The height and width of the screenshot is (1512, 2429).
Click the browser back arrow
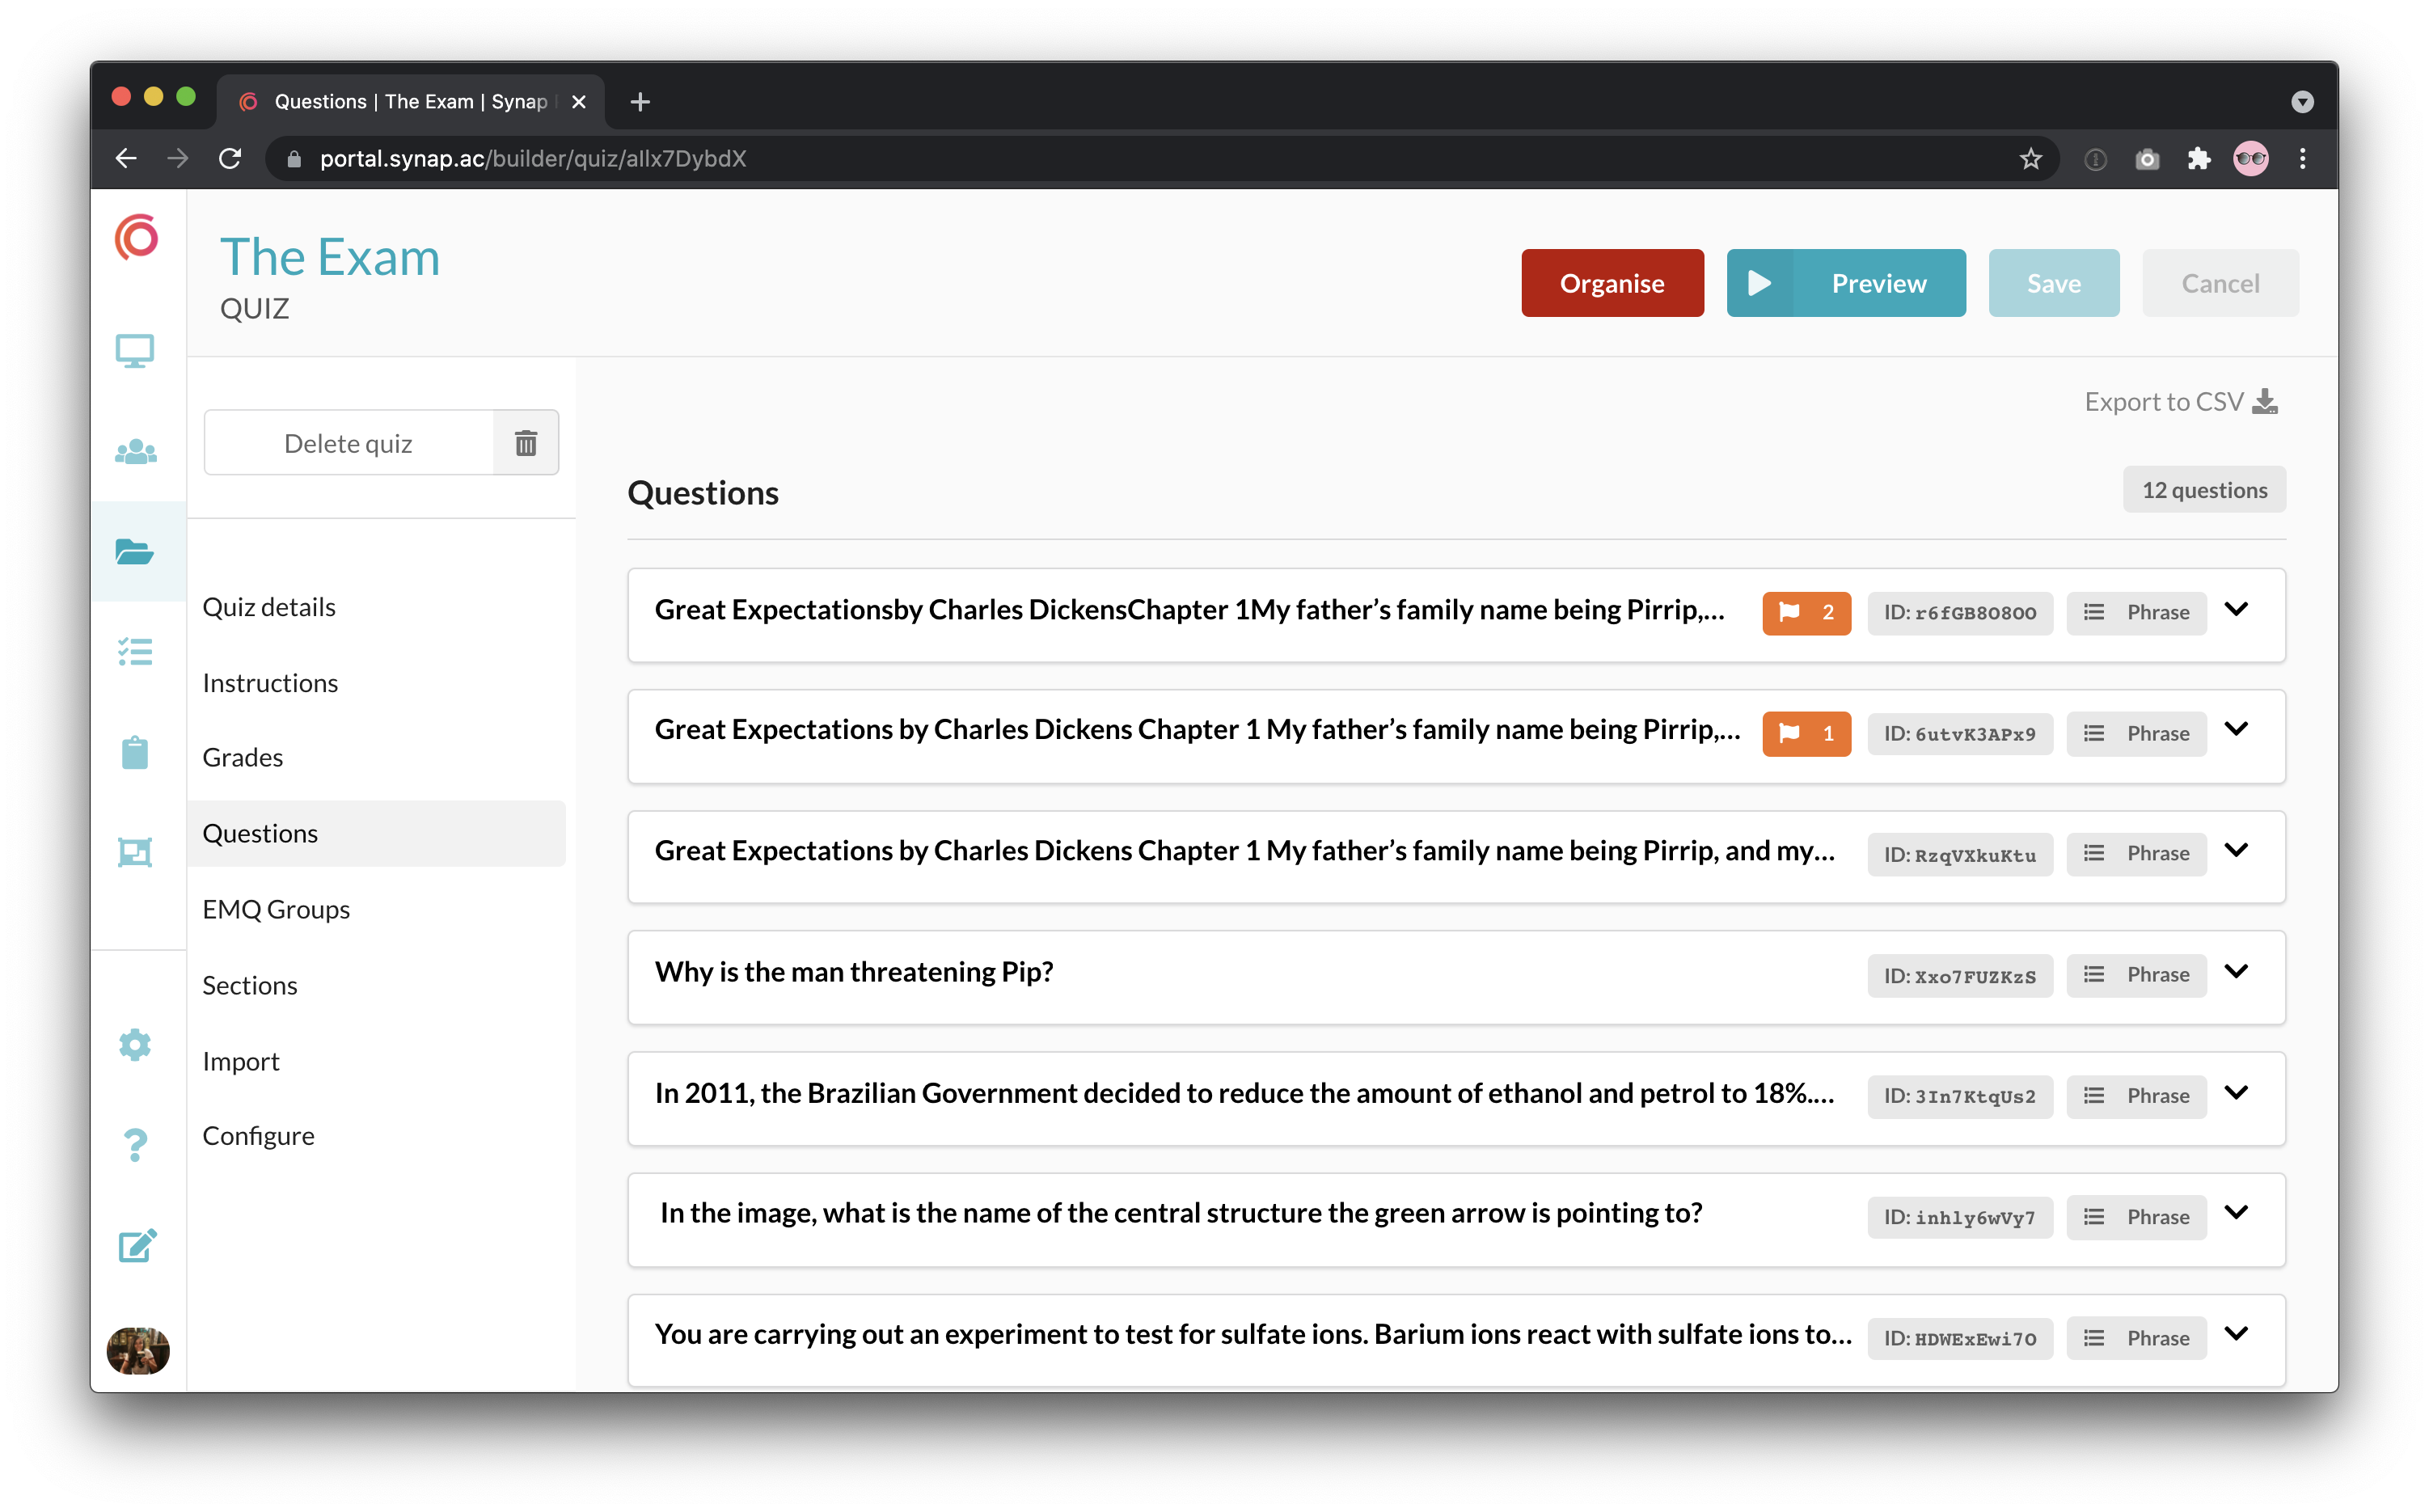pyautogui.click(x=126, y=158)
